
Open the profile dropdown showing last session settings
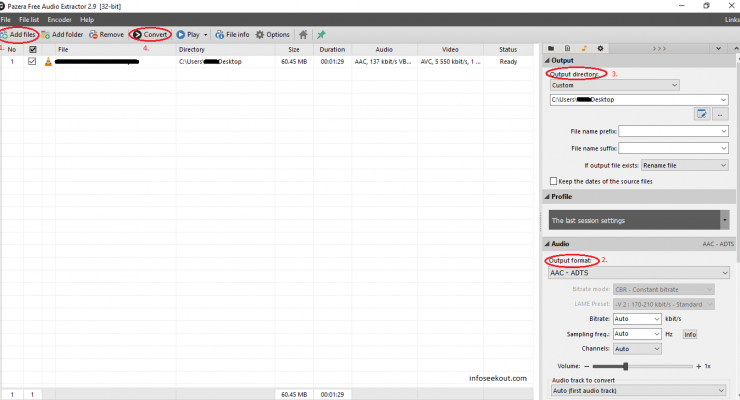pyautogui.click(x=724, y=220)
